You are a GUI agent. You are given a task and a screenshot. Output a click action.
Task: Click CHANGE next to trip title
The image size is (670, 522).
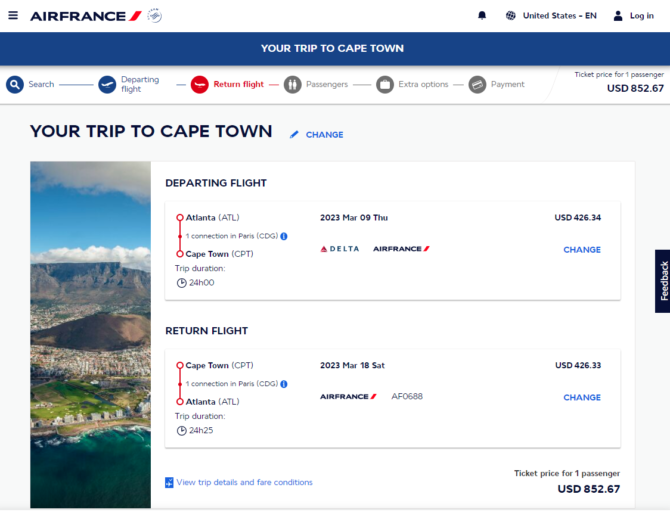324,135
